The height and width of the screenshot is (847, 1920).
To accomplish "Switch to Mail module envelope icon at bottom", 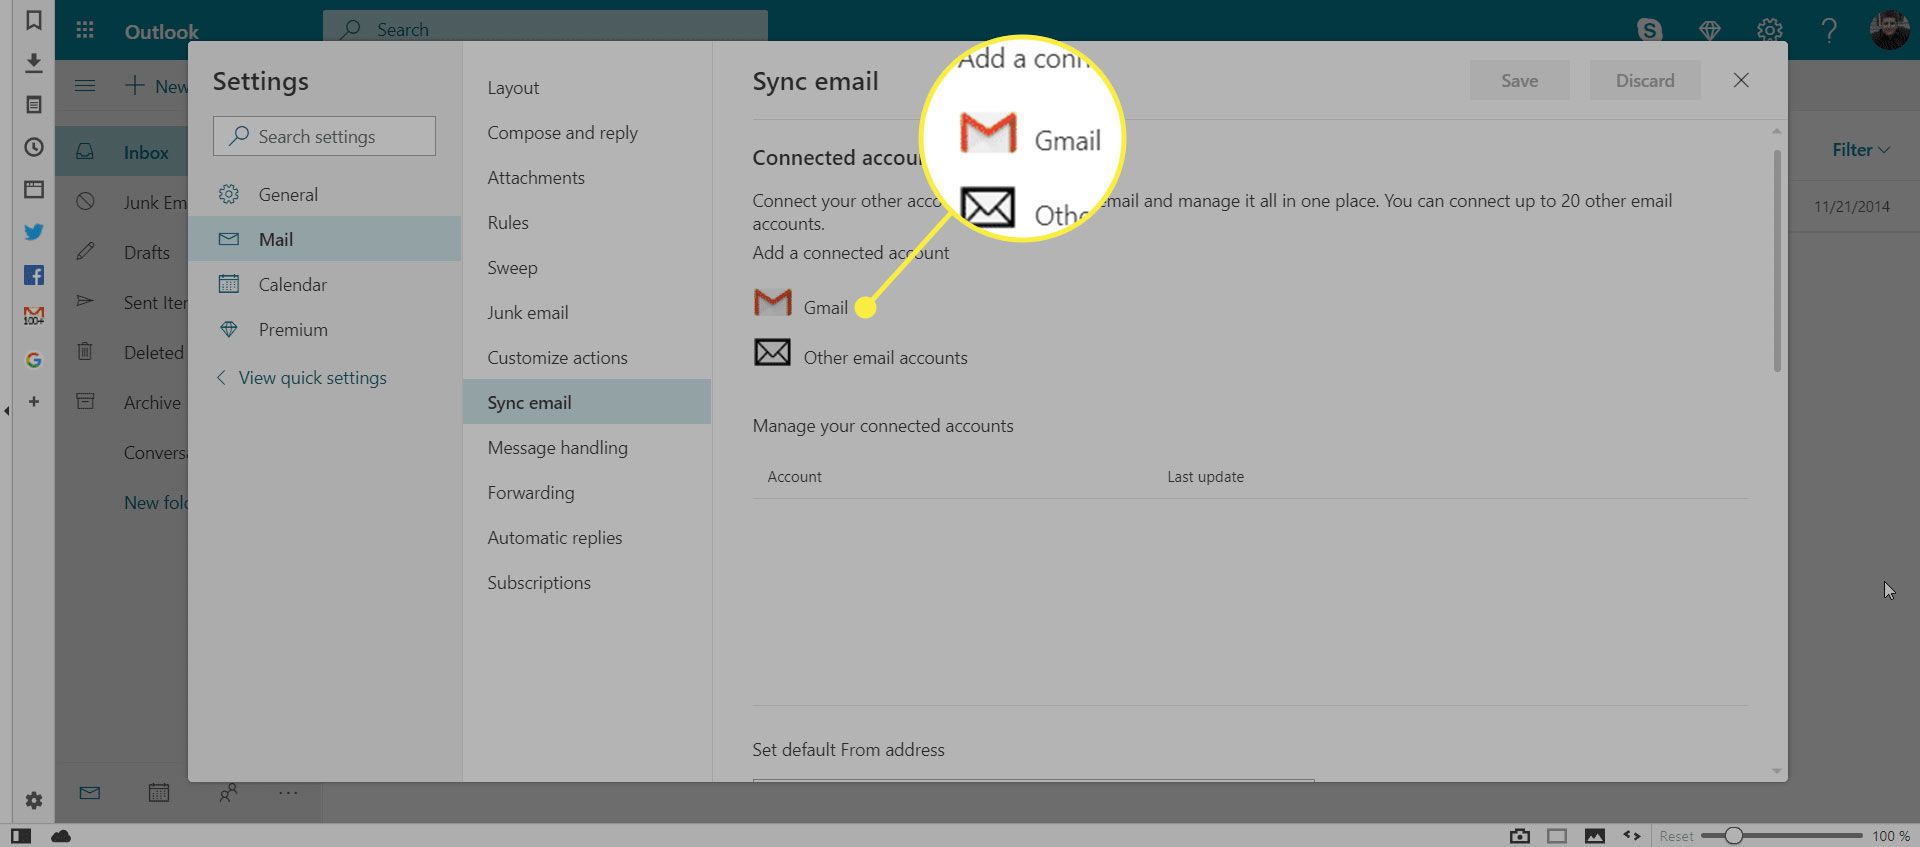I will [x=90, y=793].
